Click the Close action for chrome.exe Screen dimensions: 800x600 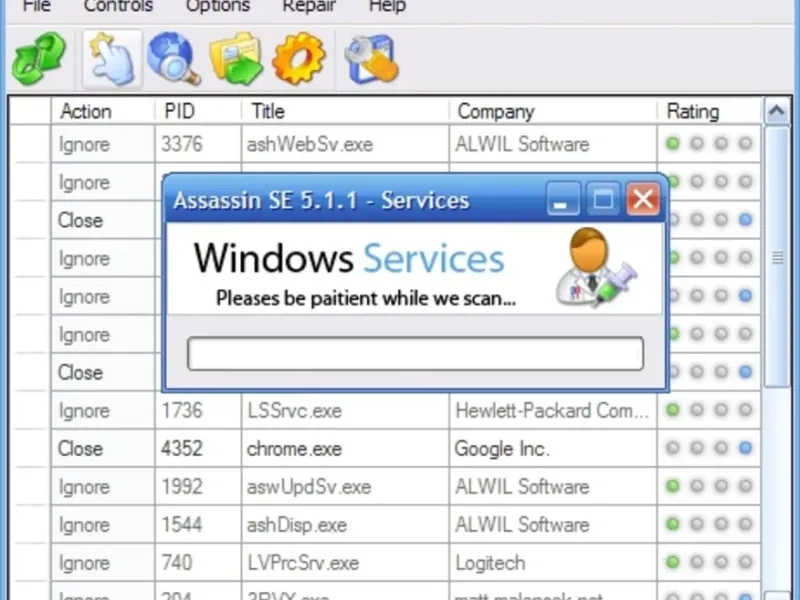point(103,448)
